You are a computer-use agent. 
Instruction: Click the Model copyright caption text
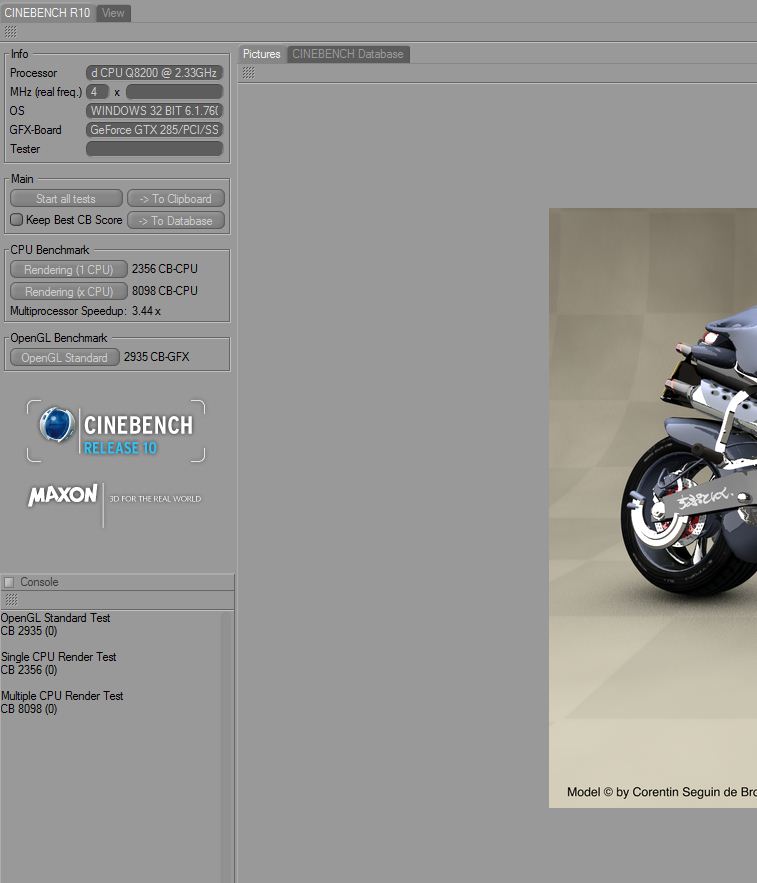(x=662, y=792)
